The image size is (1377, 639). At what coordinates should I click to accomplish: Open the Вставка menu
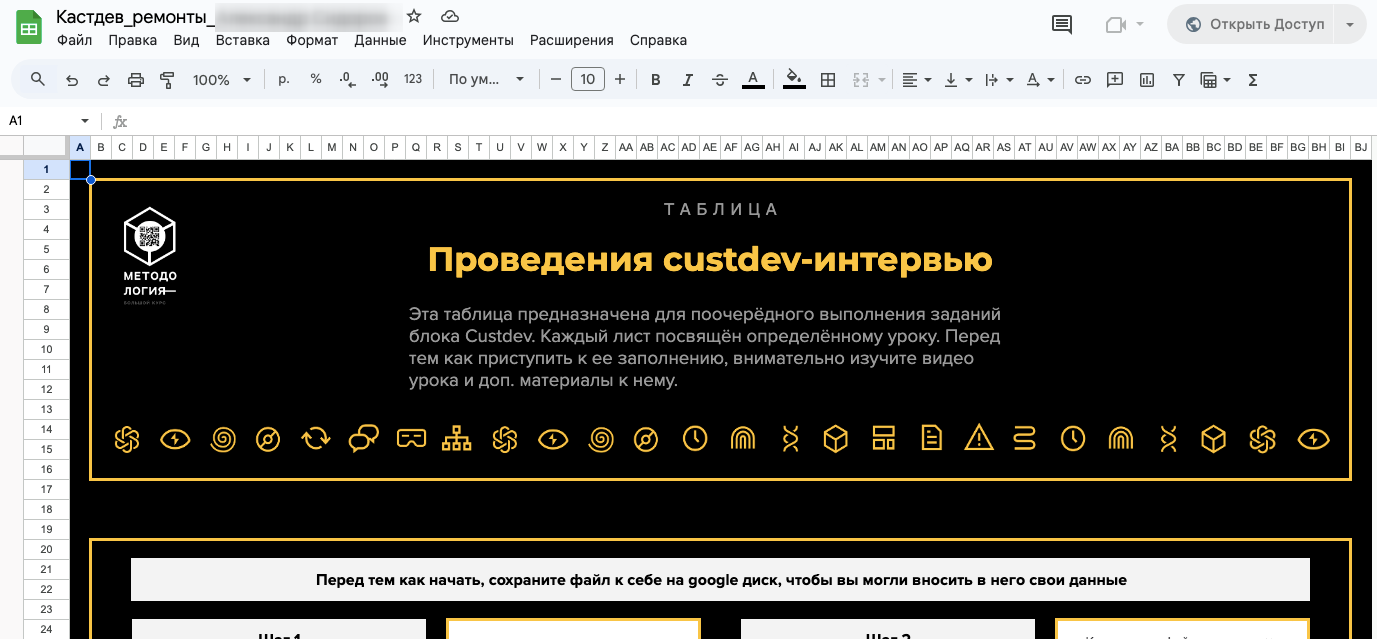coord(243,41)
